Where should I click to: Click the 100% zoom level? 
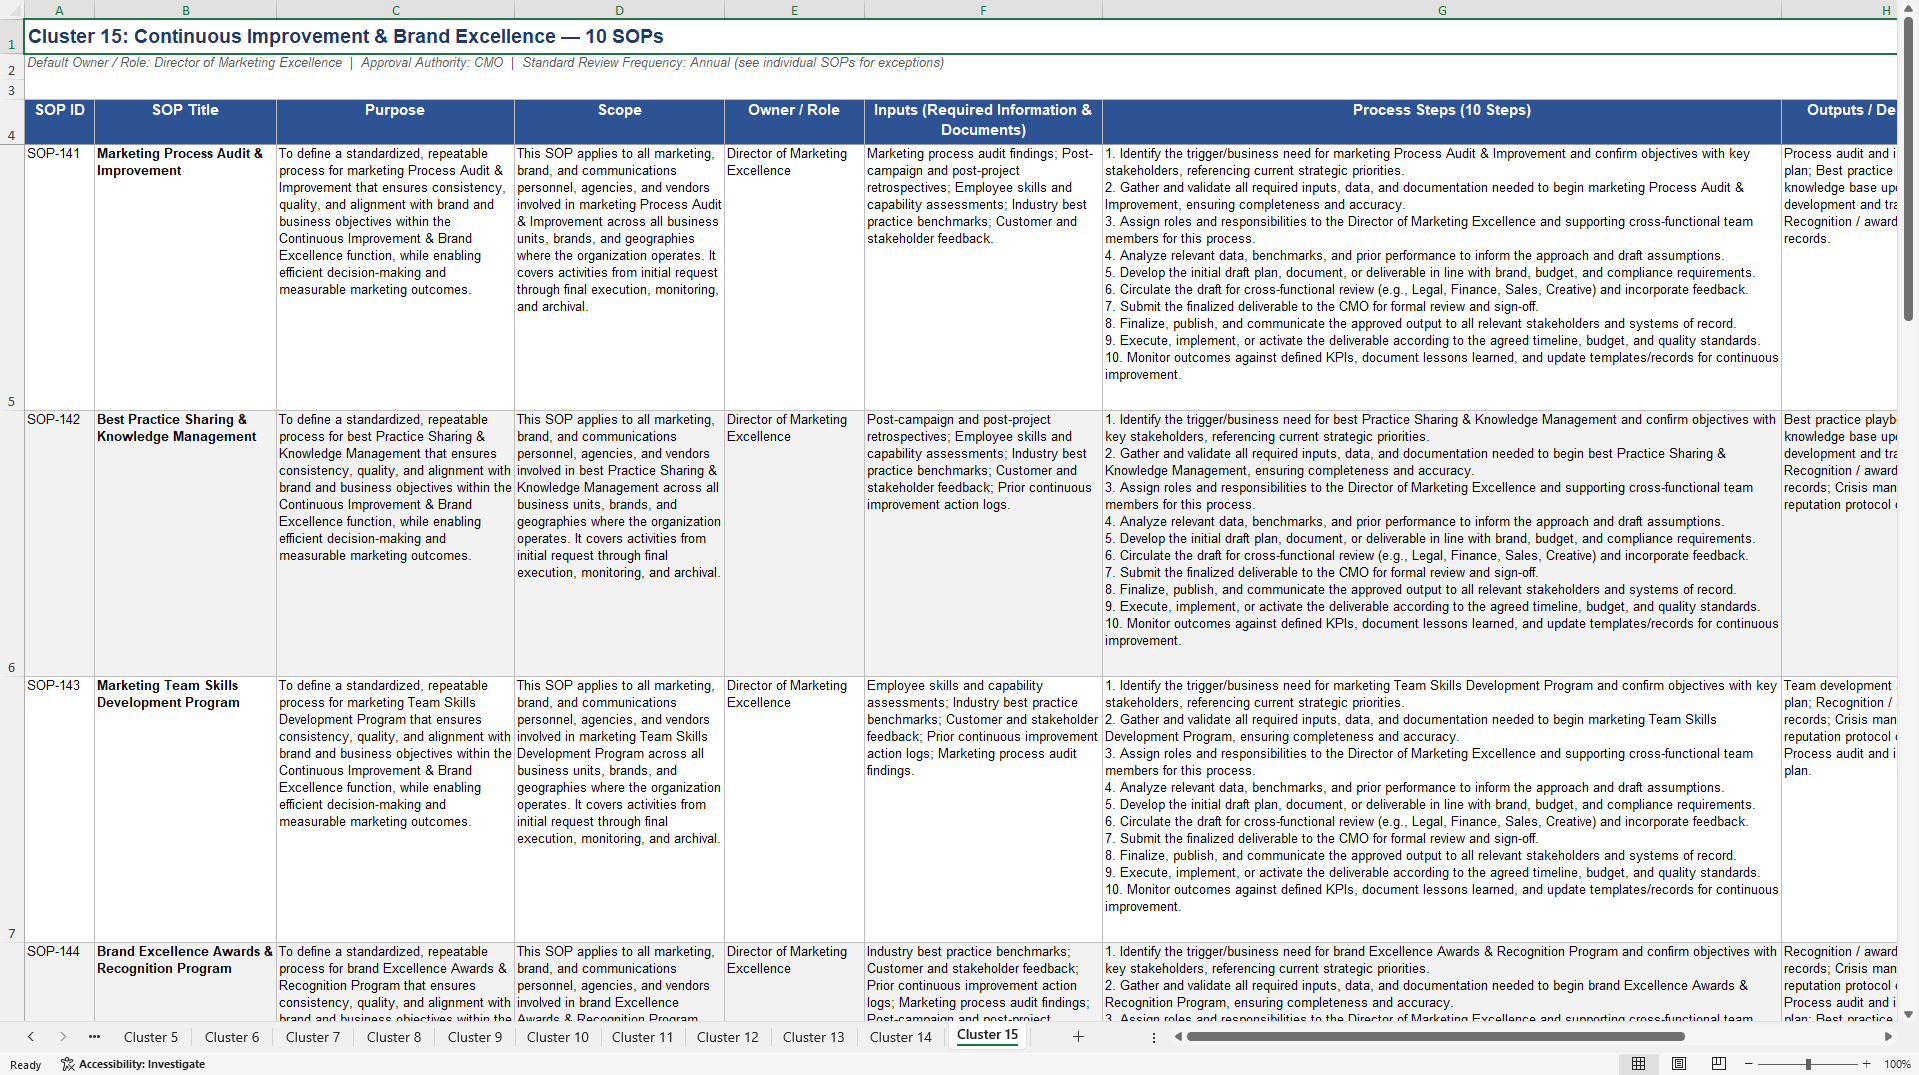(x=1897, y=1064)
